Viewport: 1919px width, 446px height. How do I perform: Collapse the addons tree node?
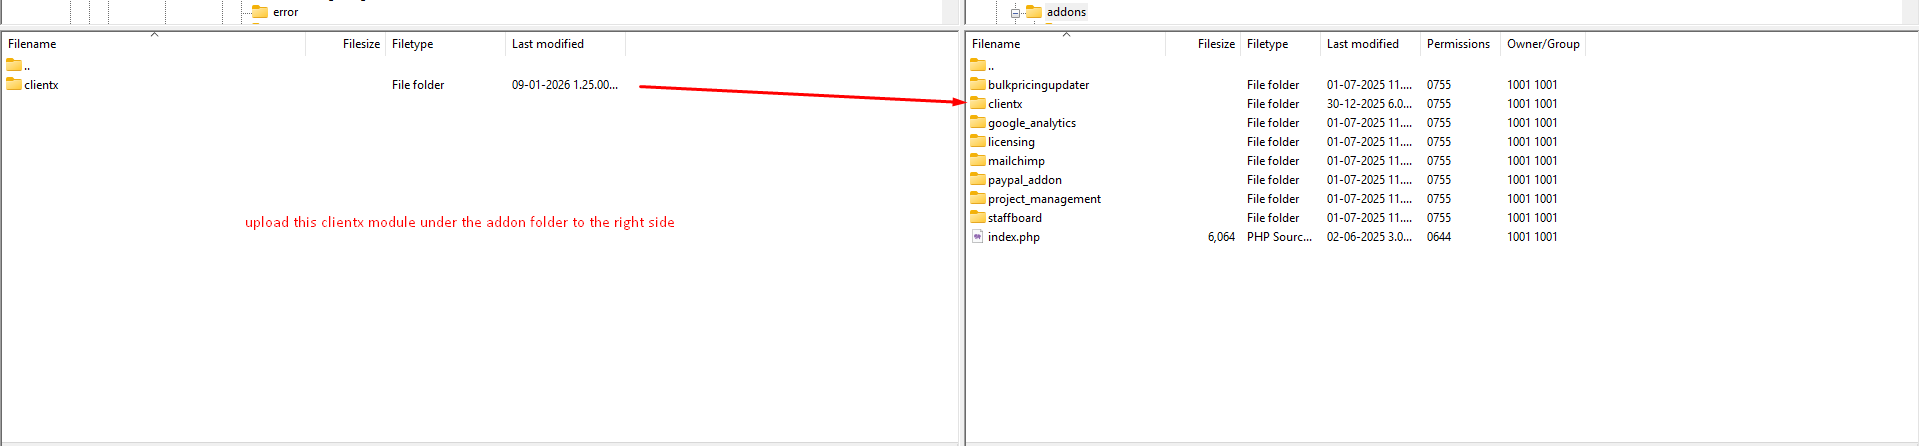tap(1014, 13)
